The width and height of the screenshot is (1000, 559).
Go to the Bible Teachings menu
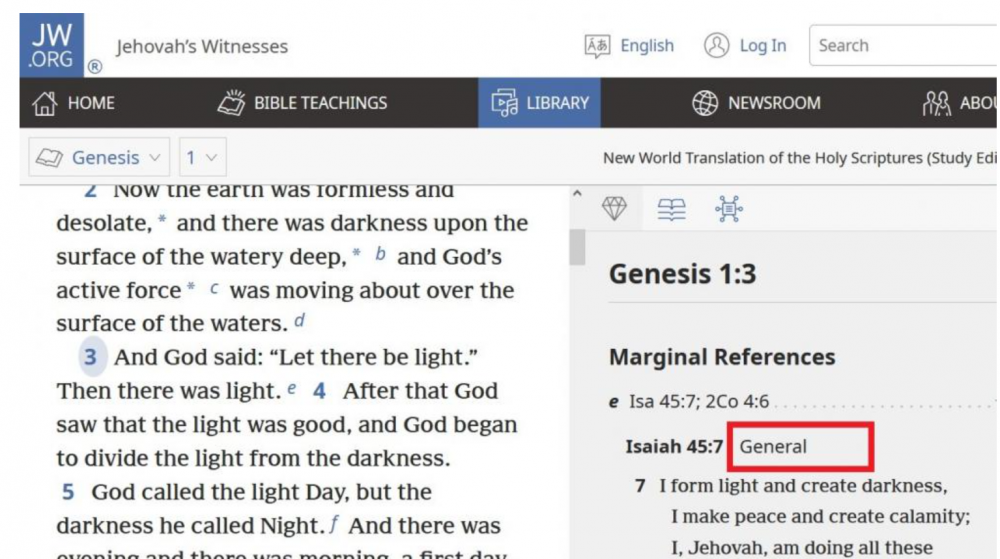click(303, 103)
